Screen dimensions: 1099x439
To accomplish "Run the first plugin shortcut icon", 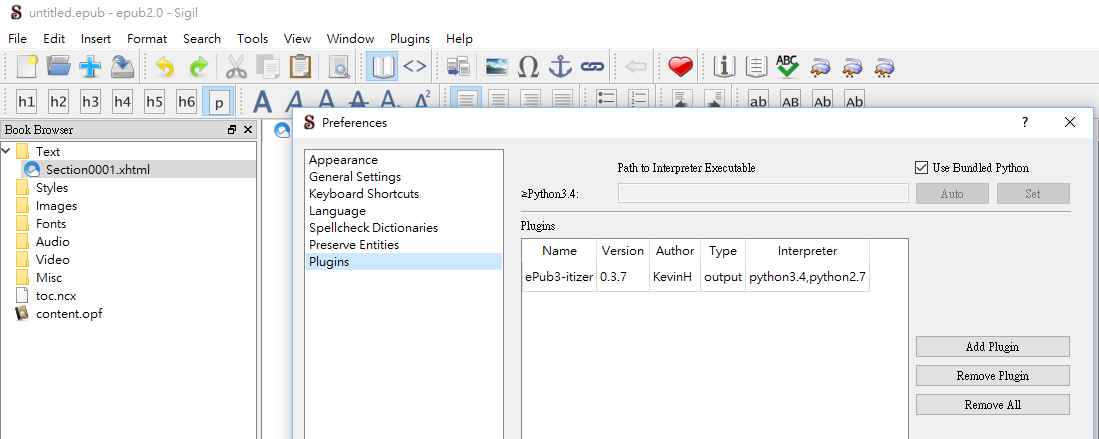I will 820,67.
